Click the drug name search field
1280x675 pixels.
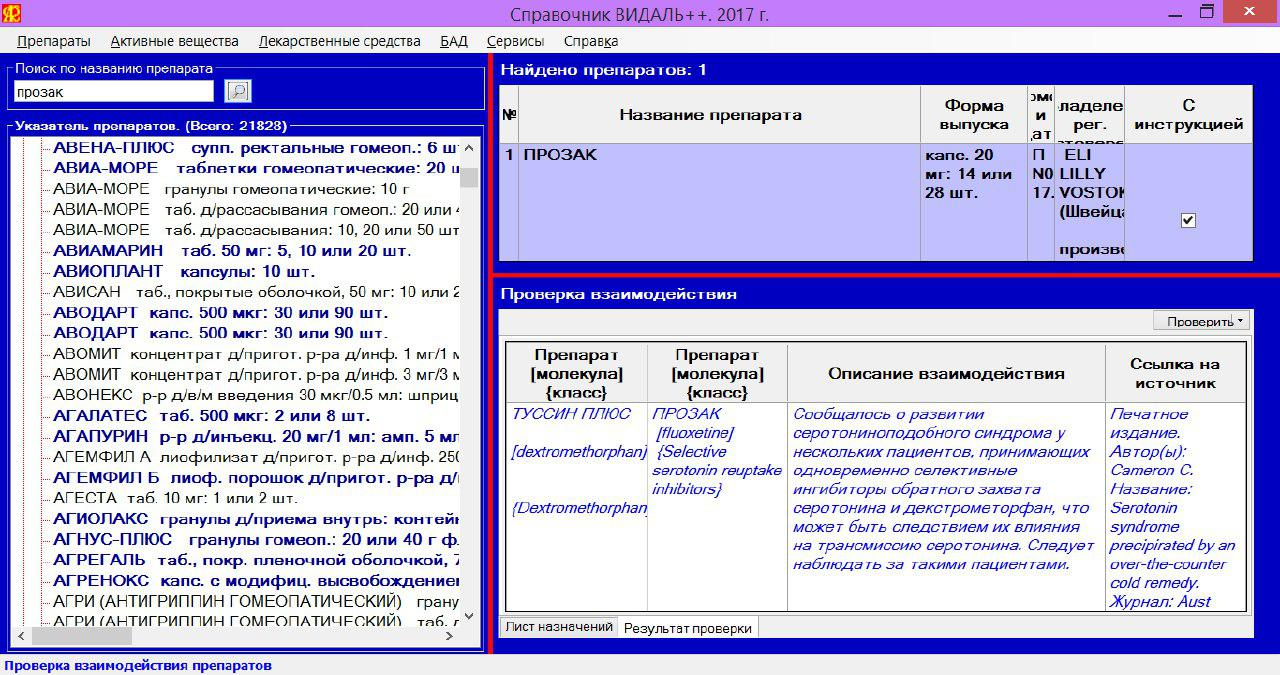click(x=114, y=92)
